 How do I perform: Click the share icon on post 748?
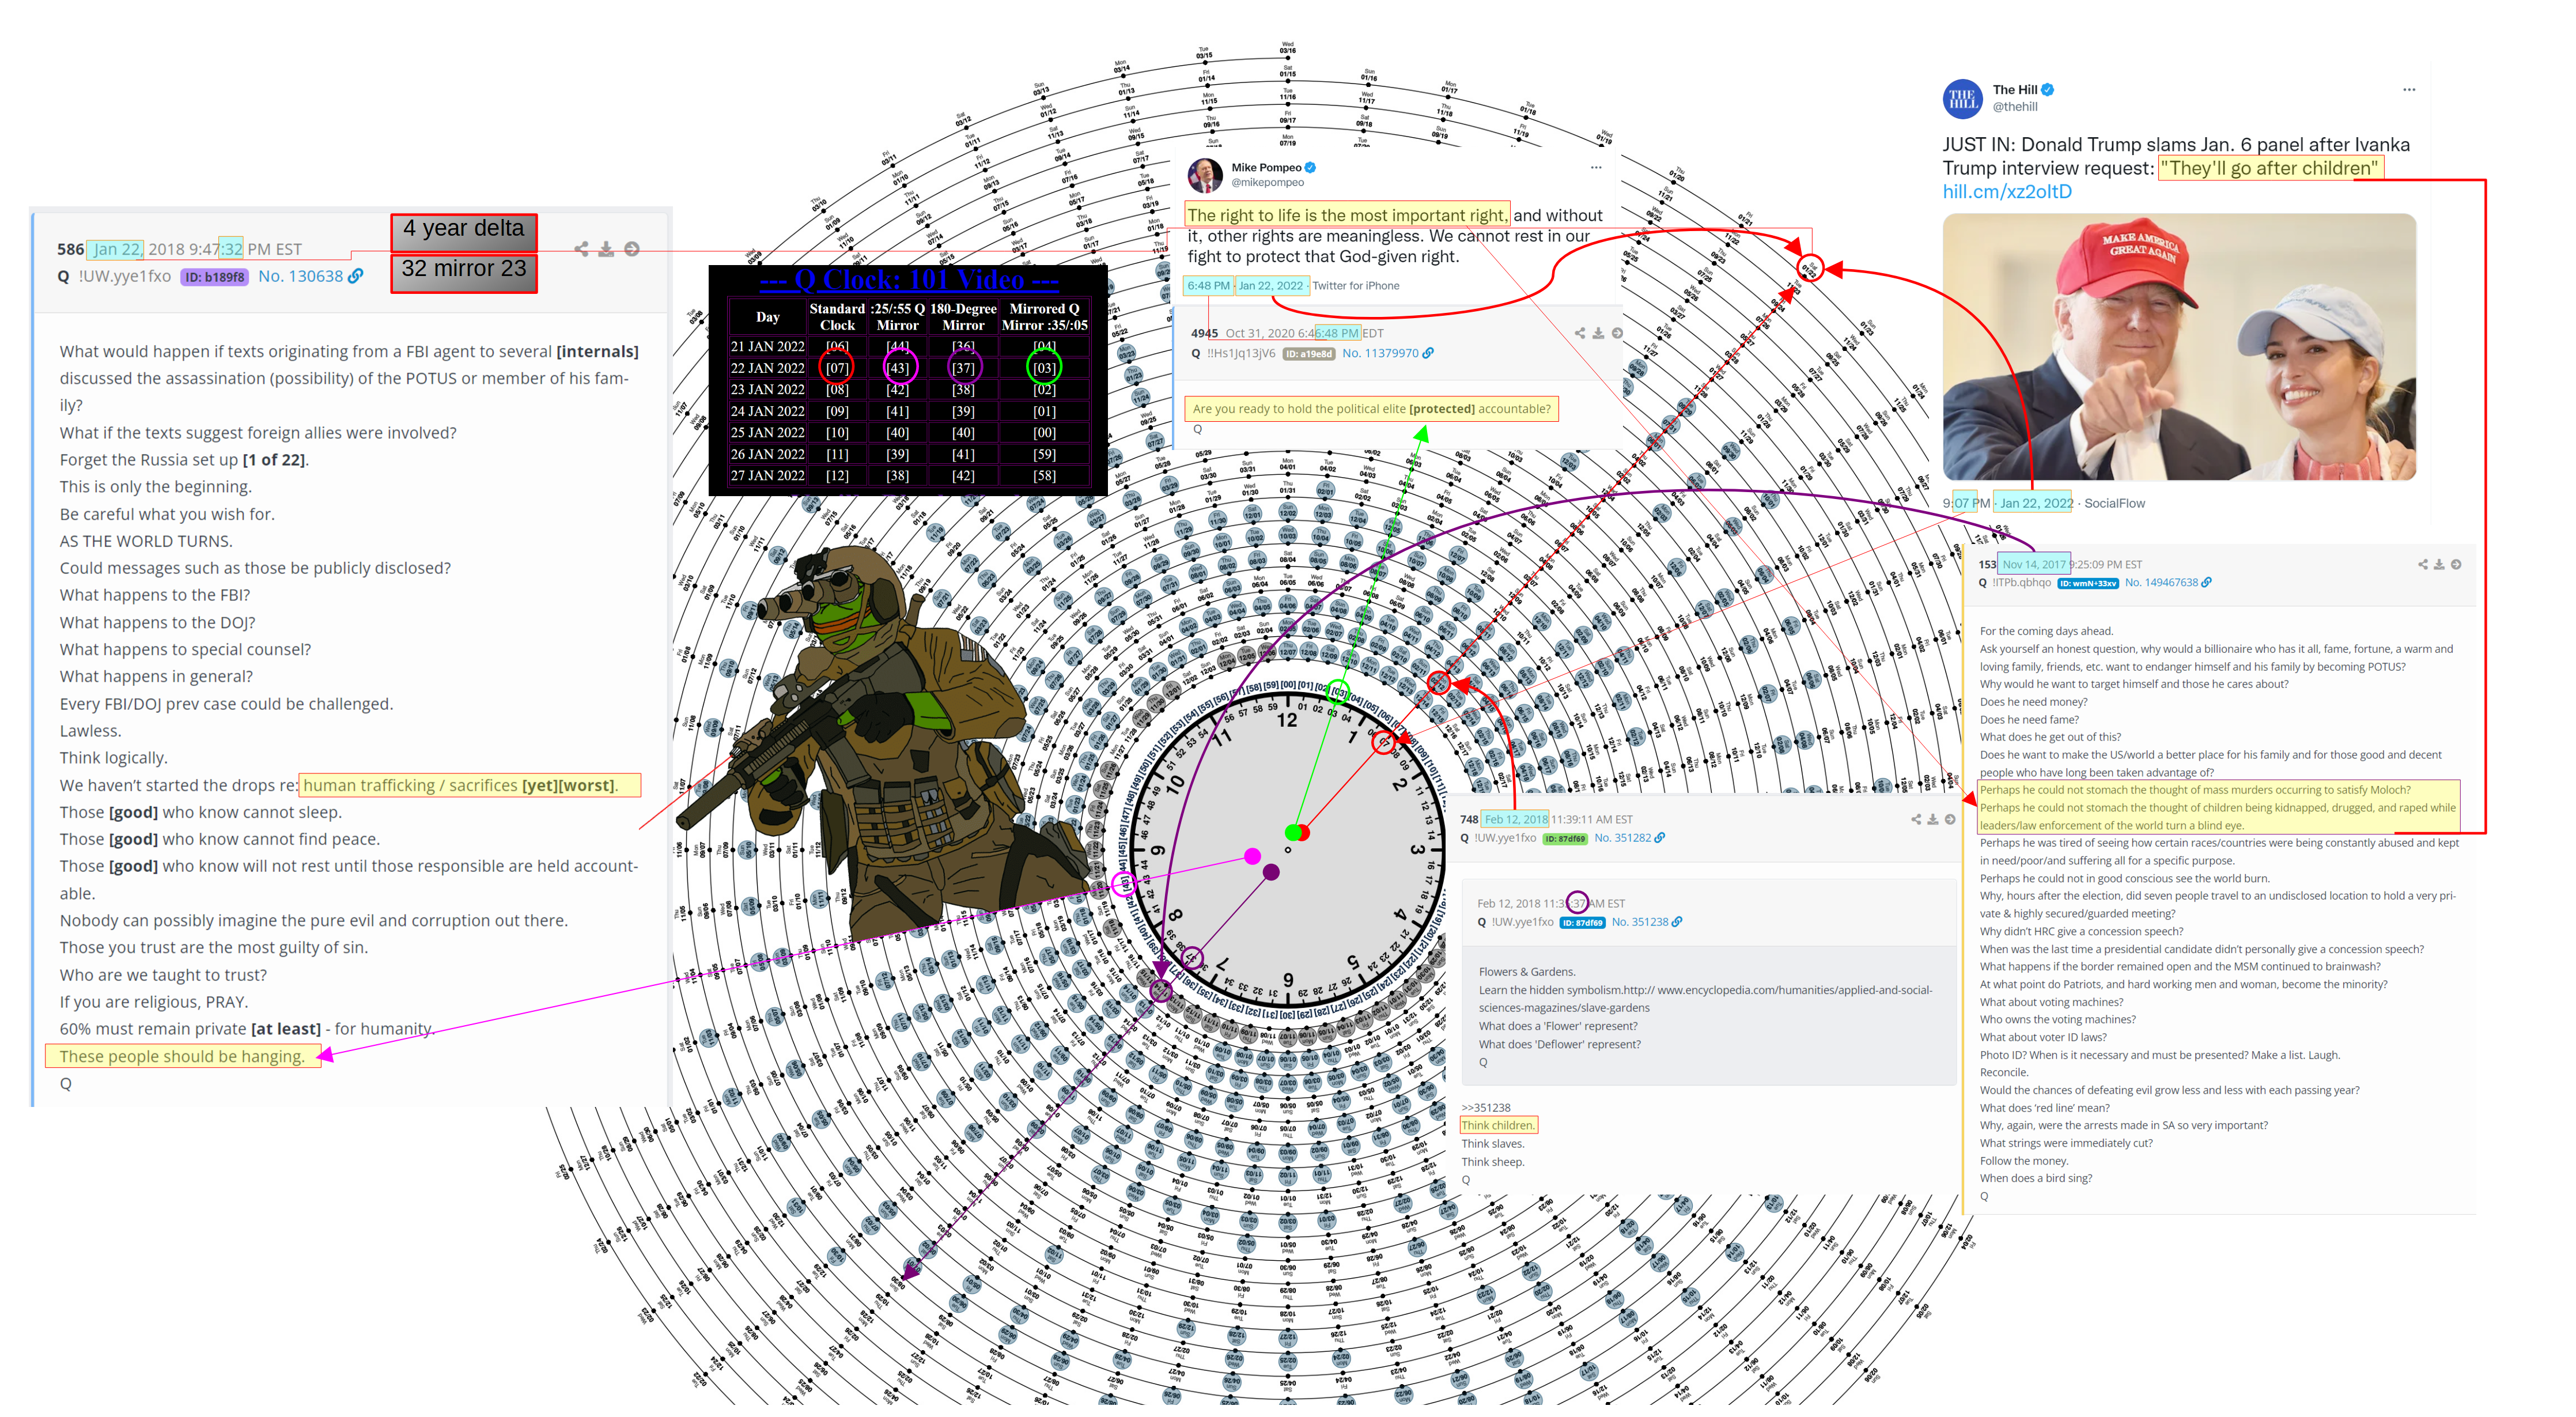pos(1916,819)
